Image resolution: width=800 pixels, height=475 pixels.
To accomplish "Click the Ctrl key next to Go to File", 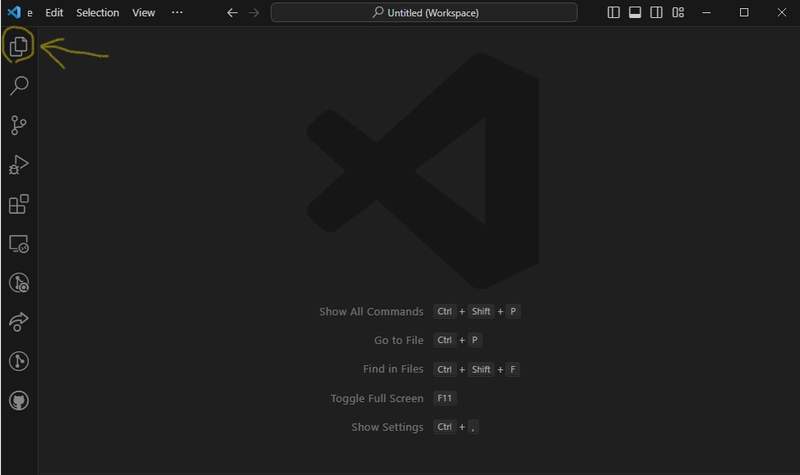I will [x=444, y=340].
